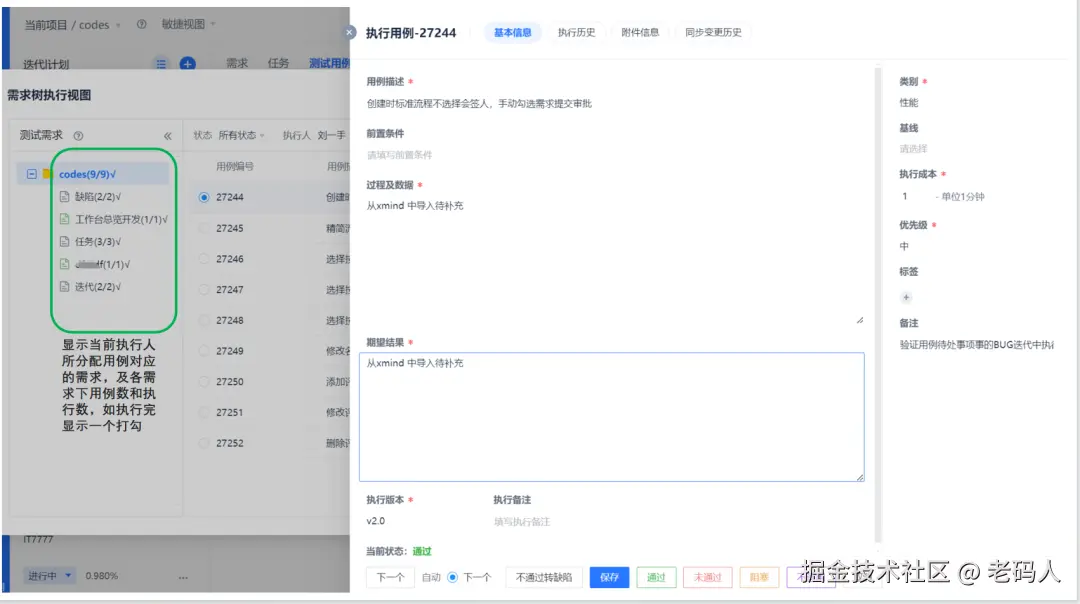Open the help icon beside 当前项目 / codes
The height and width of the screenshot is (604, 1080).
140,25
